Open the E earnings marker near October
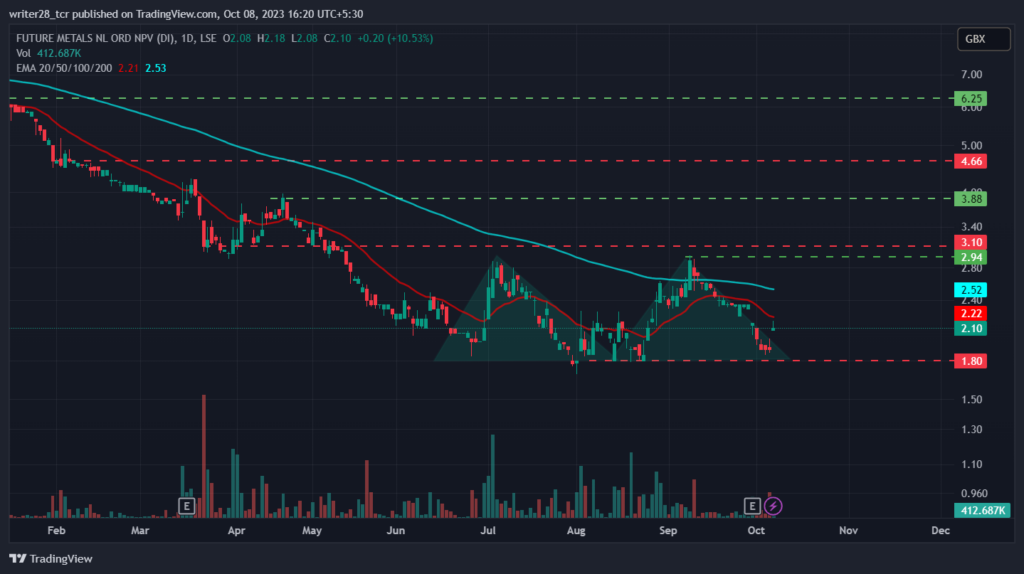This screenshot has width=1024, height=574. (x=752, y=506)
